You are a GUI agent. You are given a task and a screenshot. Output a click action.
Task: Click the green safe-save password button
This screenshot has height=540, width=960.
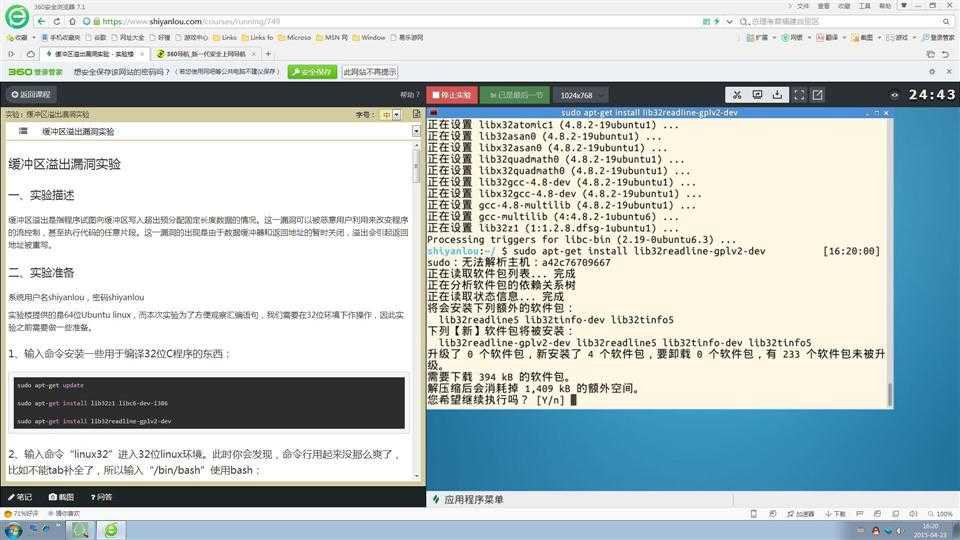(x=312, y=72)
